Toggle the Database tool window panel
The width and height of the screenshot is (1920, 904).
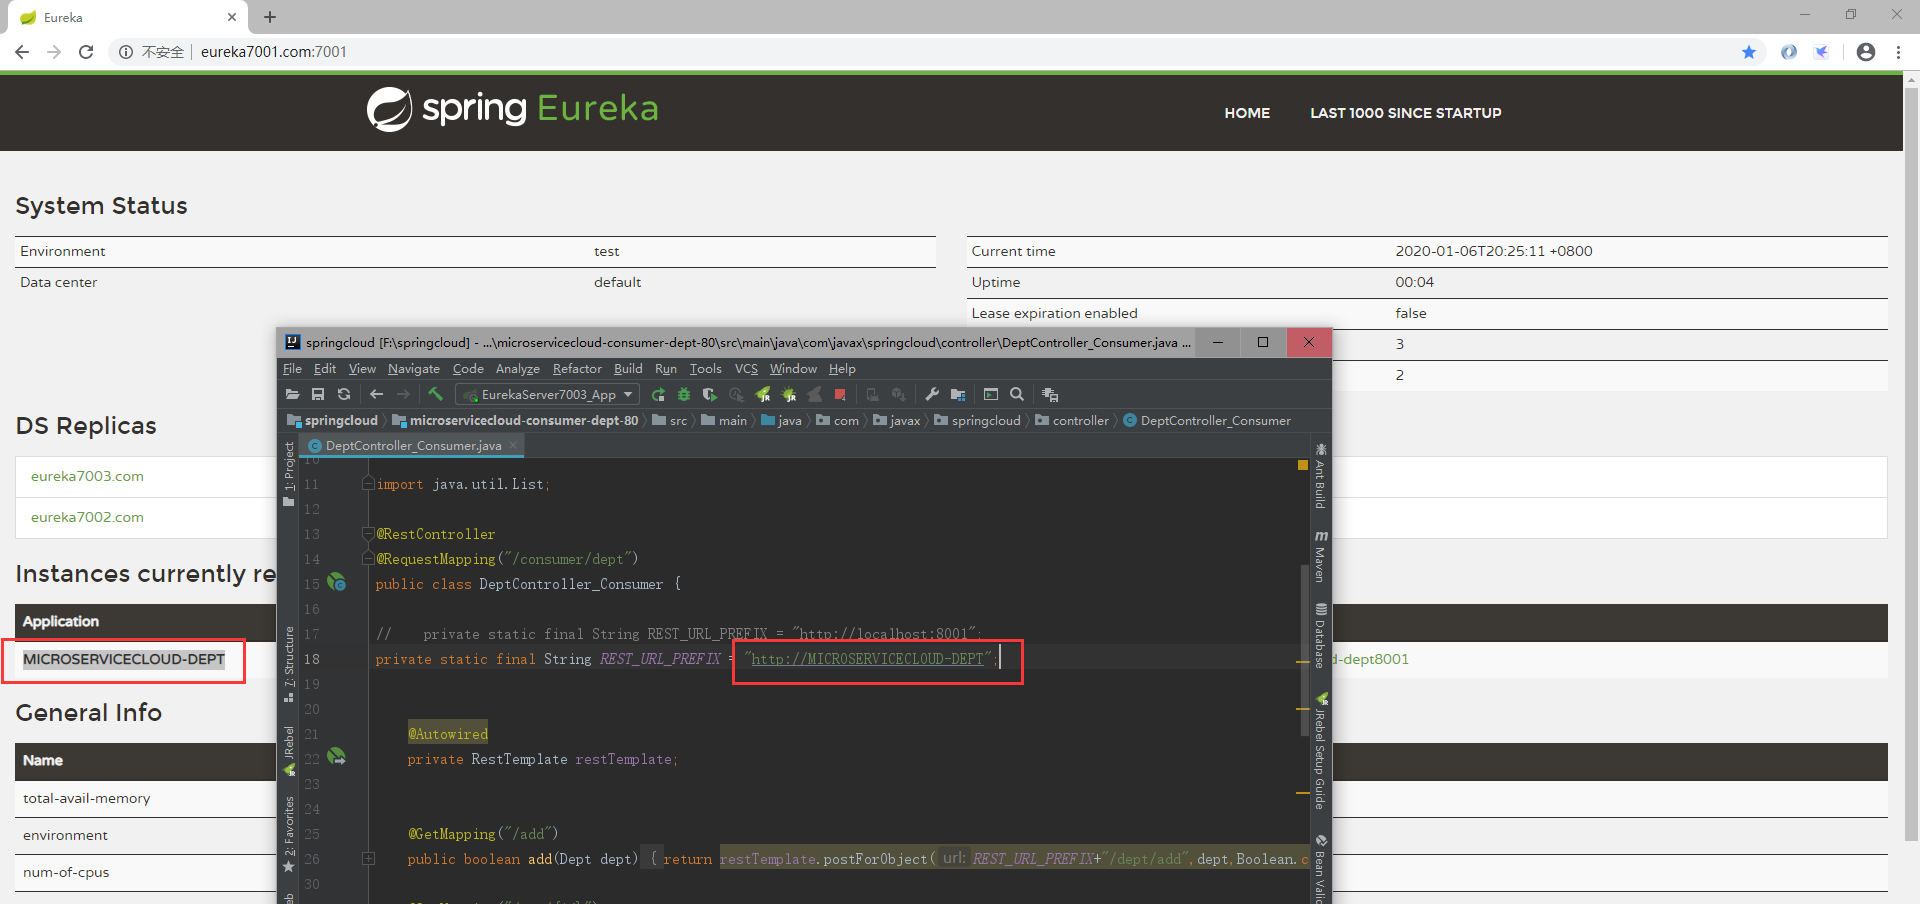(1320, 636)
